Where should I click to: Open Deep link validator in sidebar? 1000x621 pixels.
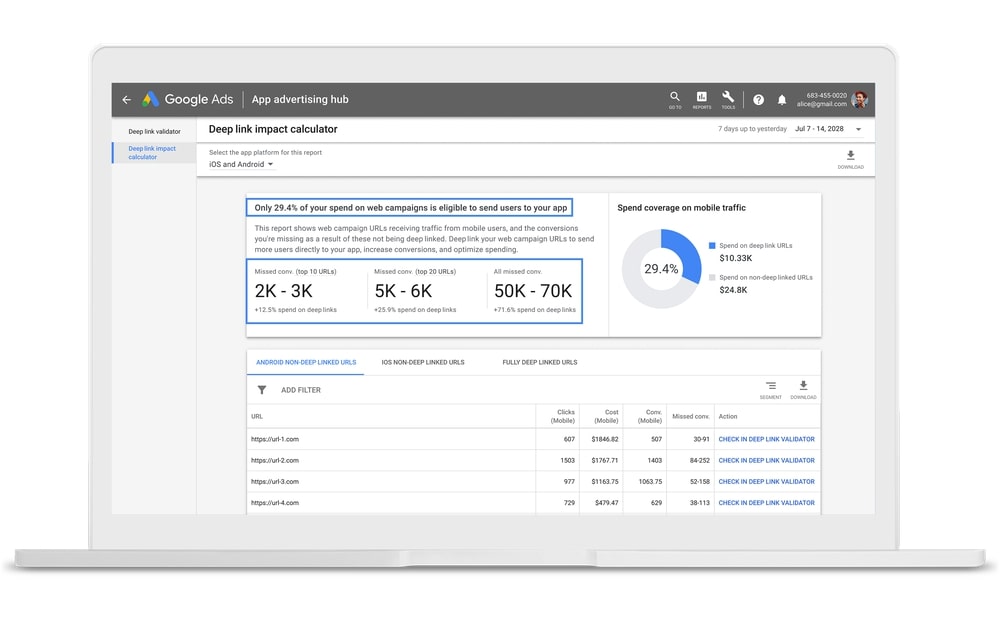[x=154, y=132]
